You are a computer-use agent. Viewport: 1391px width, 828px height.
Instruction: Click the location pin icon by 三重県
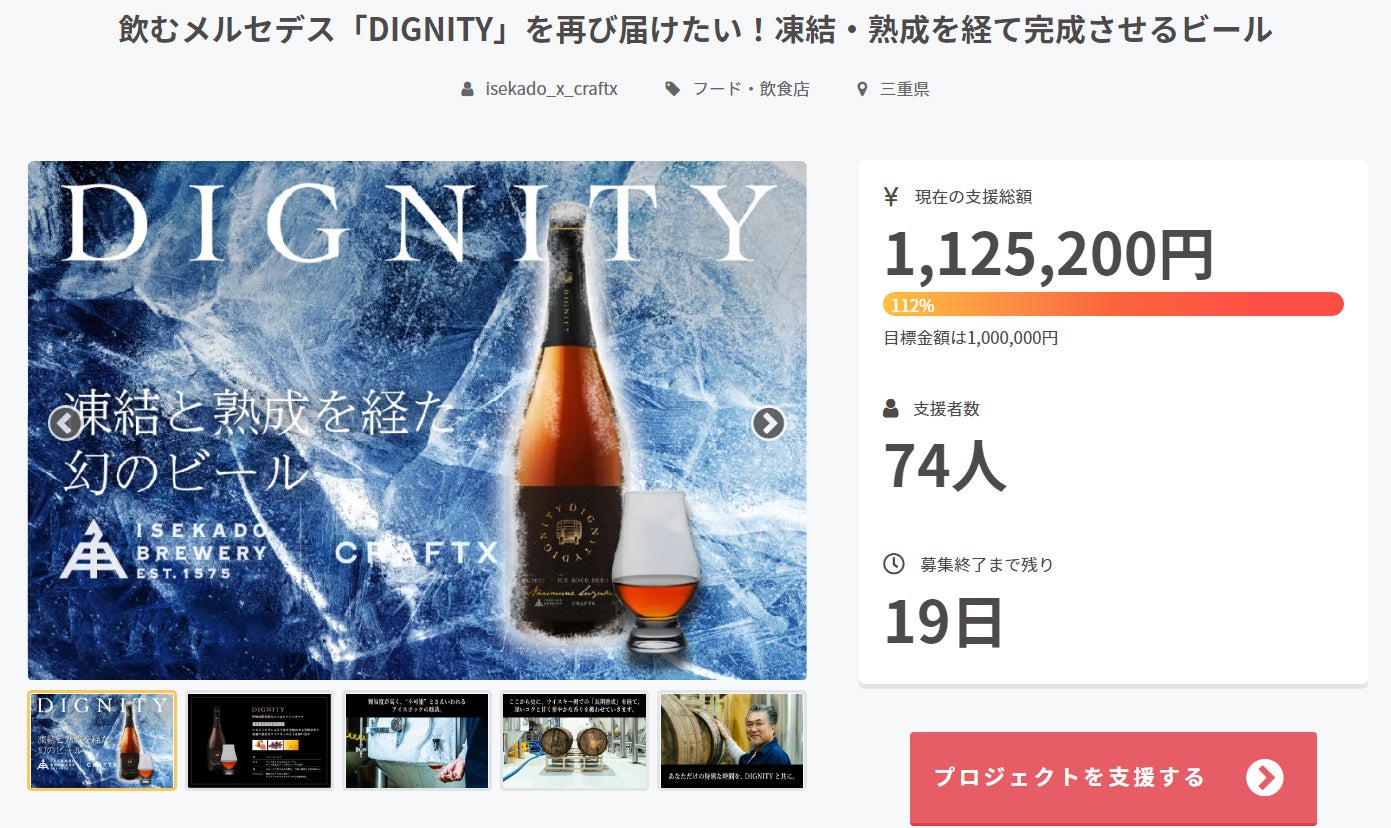(862, 89)
